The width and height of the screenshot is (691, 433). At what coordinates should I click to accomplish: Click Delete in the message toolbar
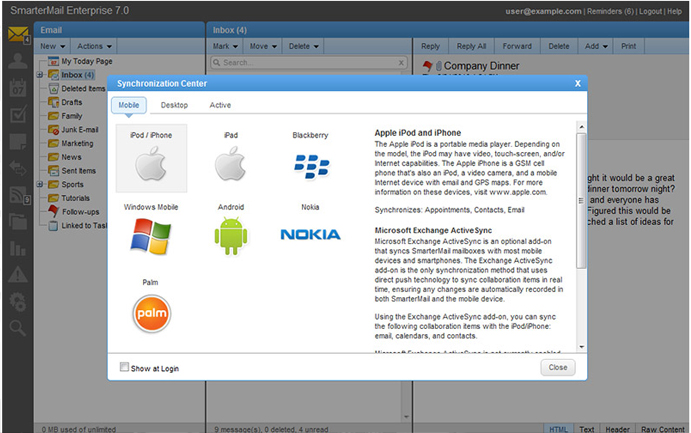[559, 46]
